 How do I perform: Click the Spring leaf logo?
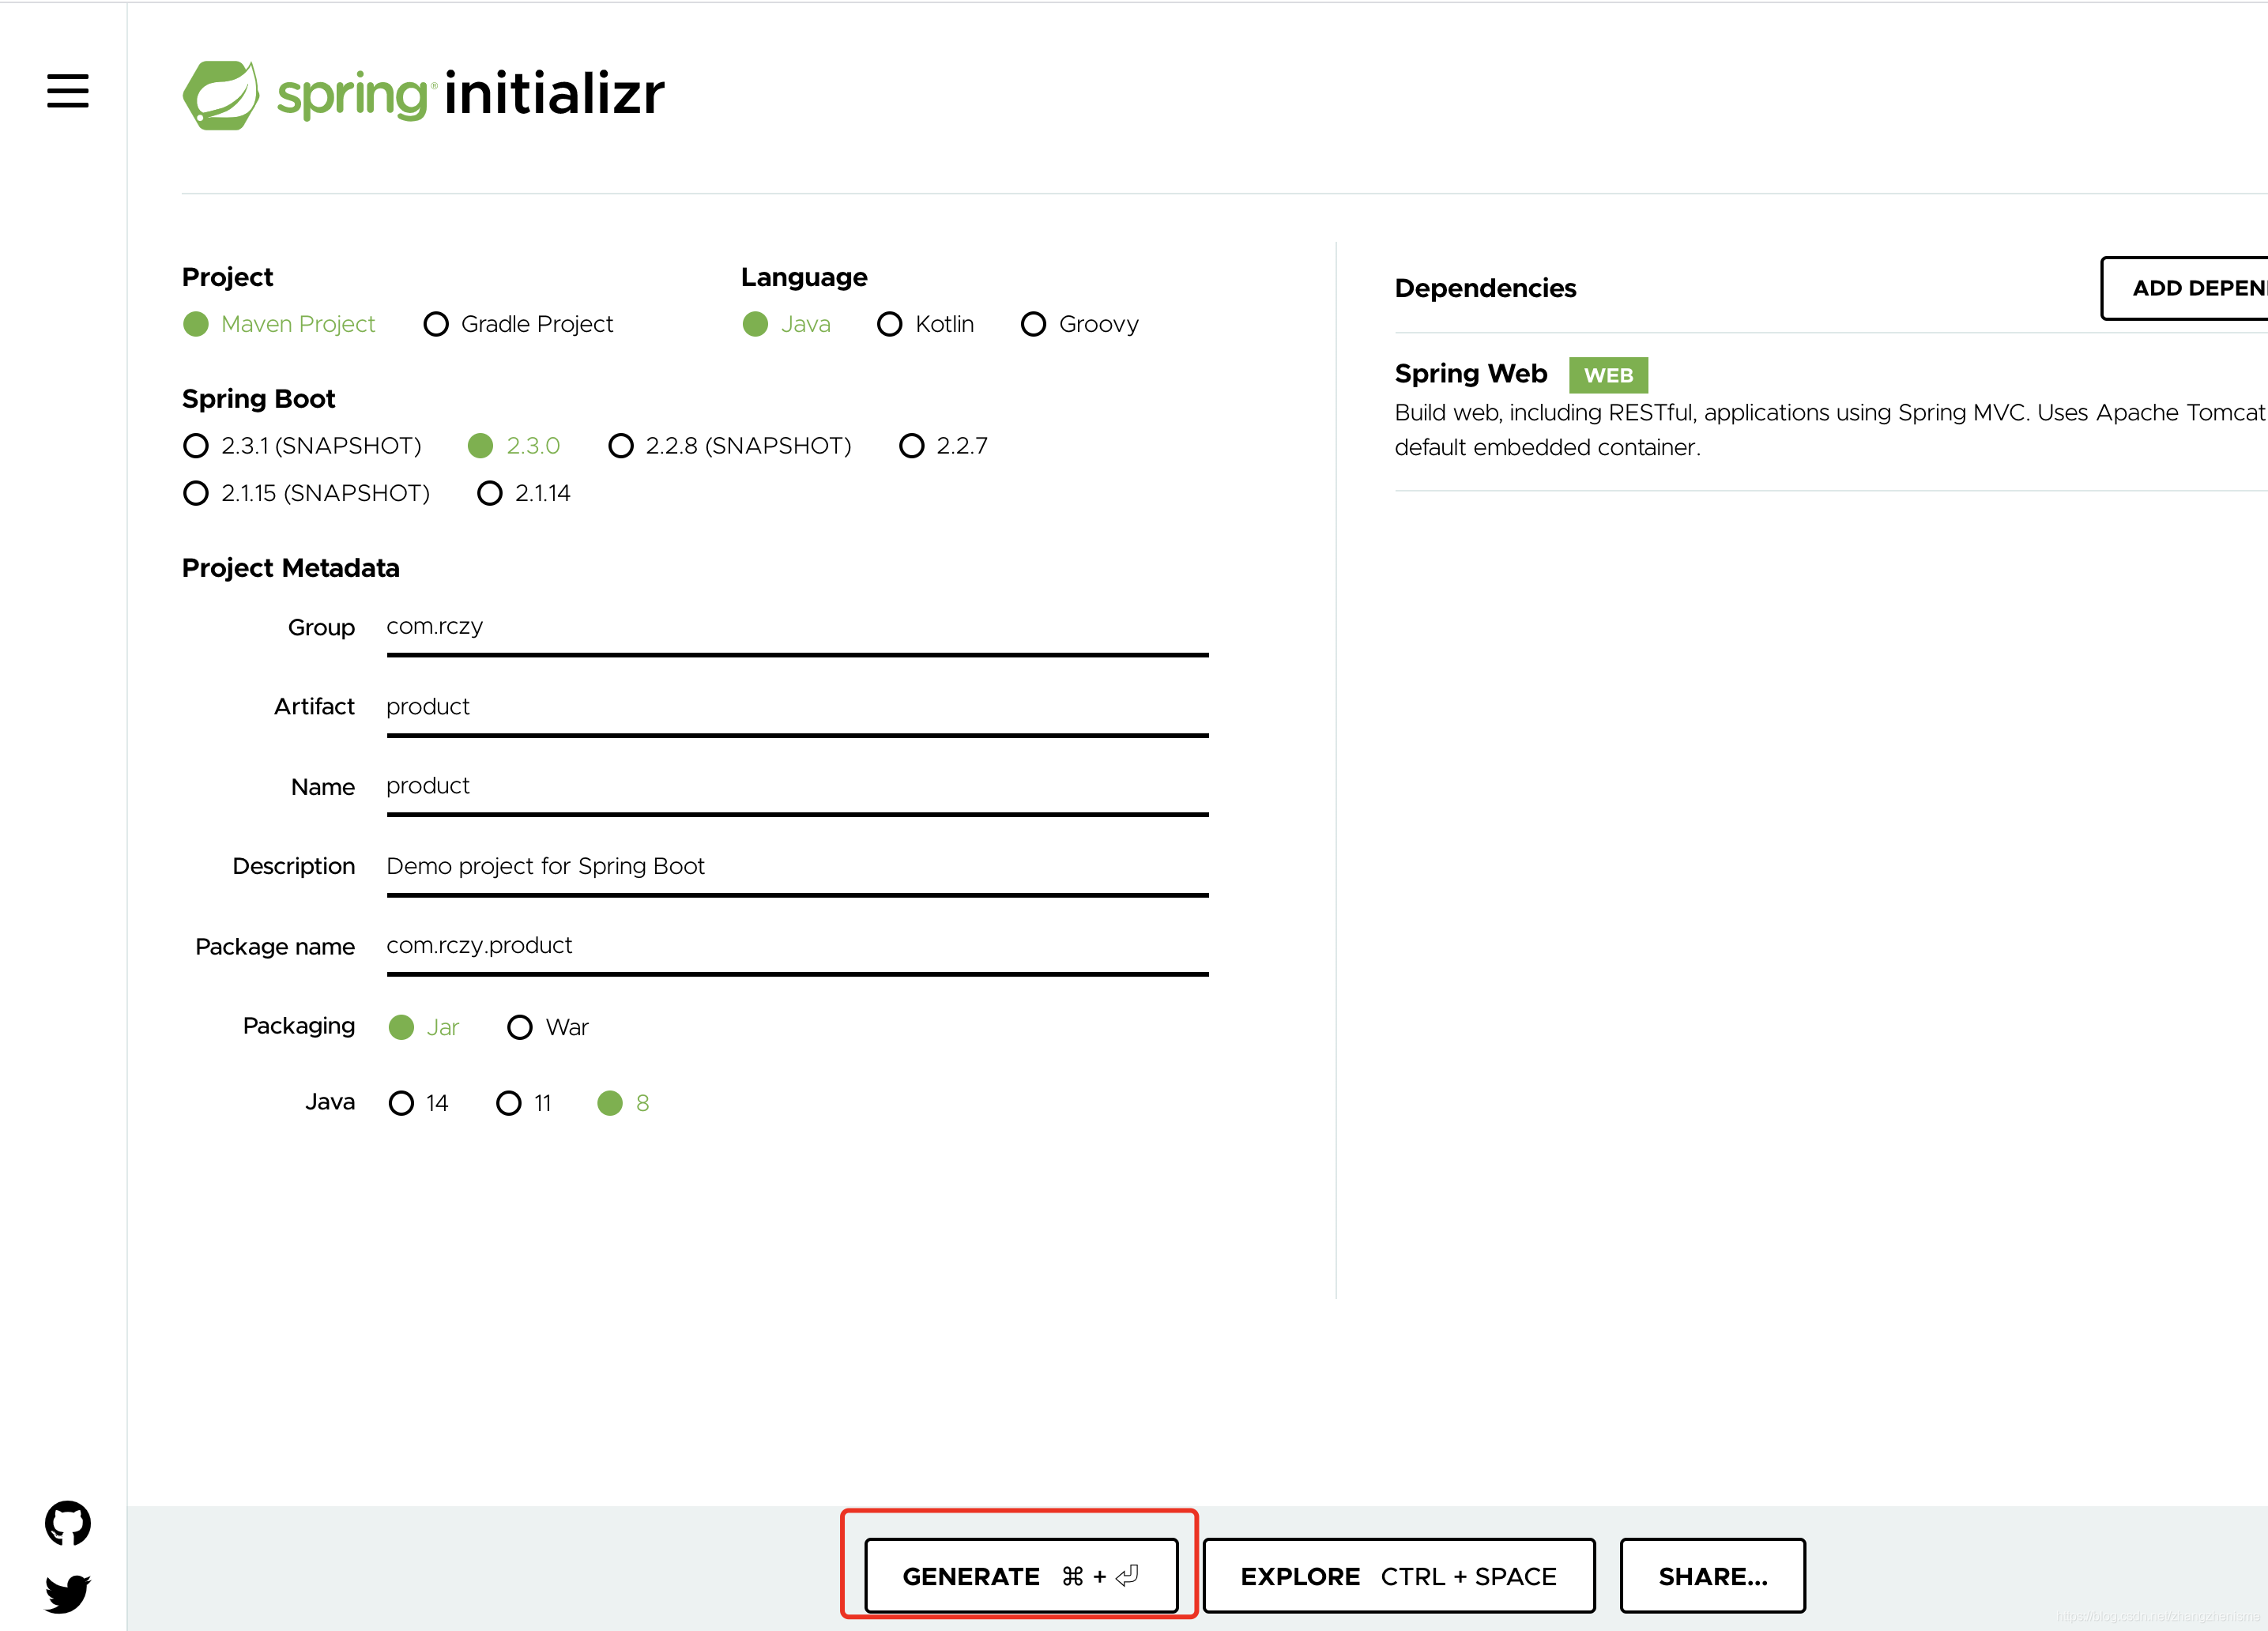(x=221, y=95)
